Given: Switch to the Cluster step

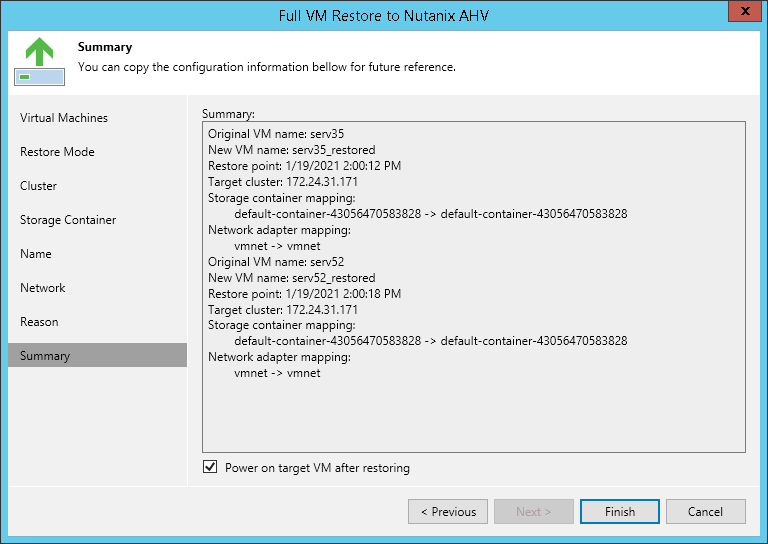Looking at the screenshot, I should tap(39, 186).
